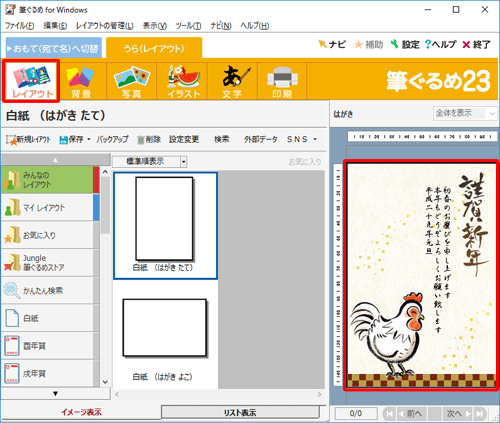Go to last page button
Screen dimensions: 500x423
coord(480,414)
